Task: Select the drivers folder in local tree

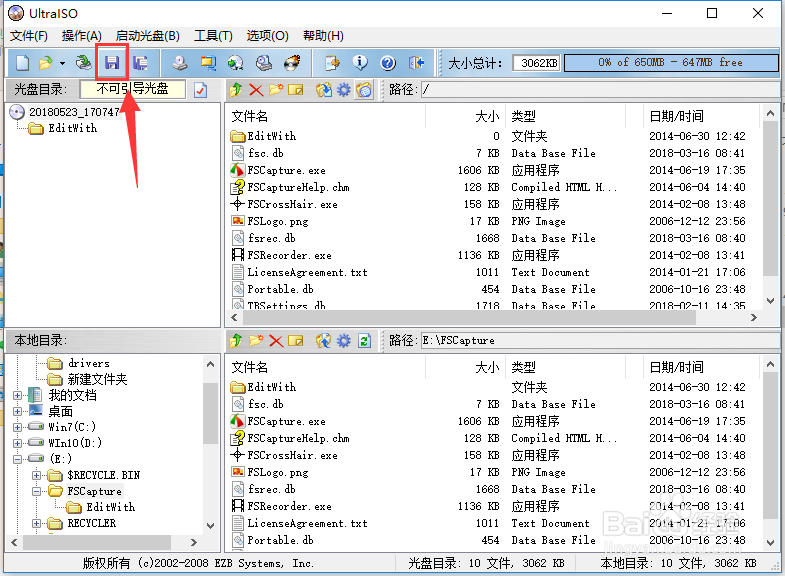Action: point(89,363)
